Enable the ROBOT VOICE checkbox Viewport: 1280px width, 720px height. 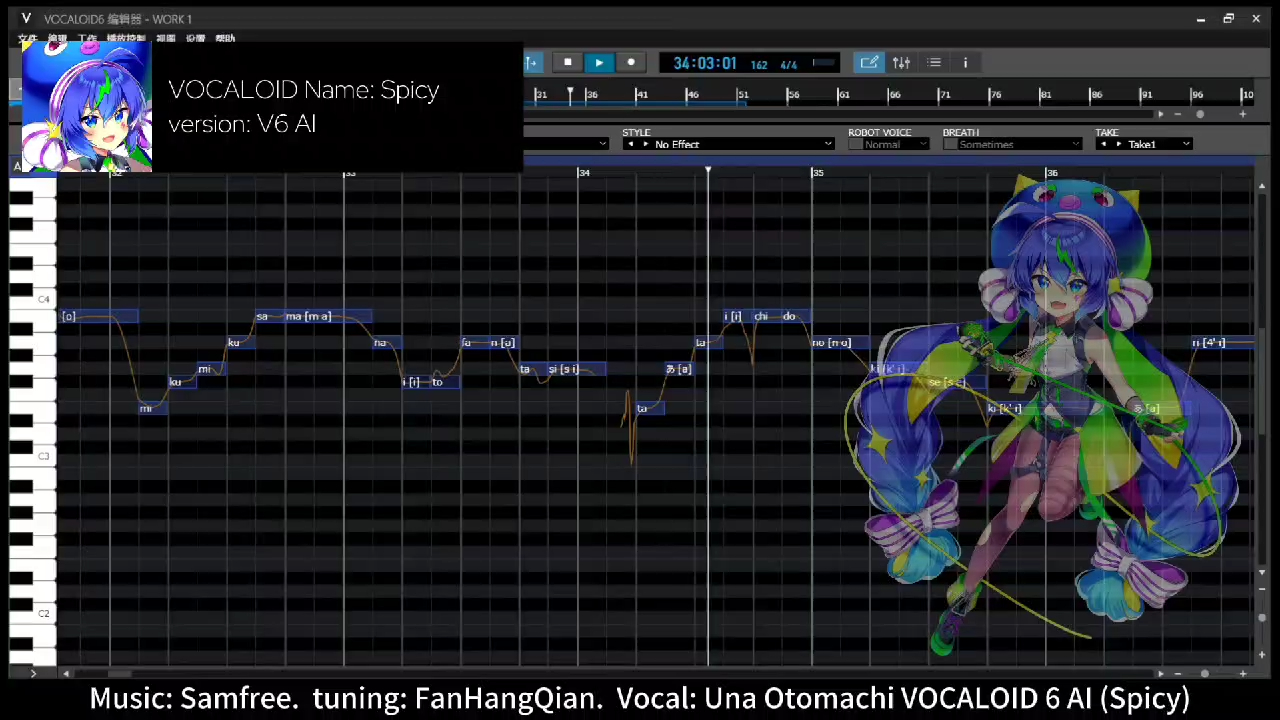[x=855, y=144]
